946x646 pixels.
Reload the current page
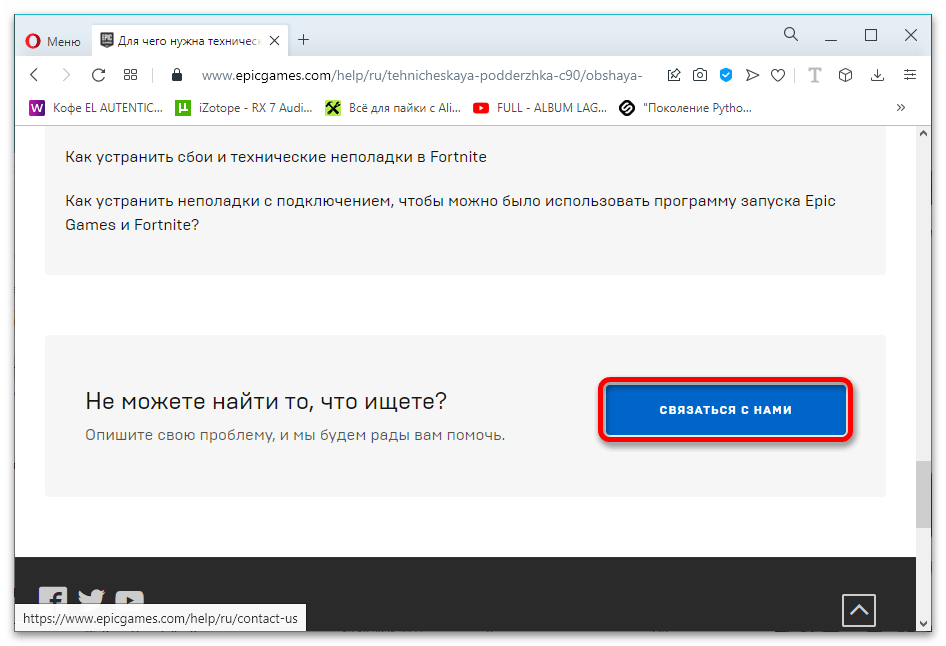click(98, 75)
